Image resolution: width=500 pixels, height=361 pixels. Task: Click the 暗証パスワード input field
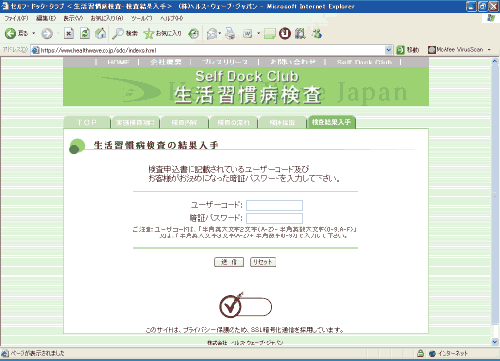(274, 218)
